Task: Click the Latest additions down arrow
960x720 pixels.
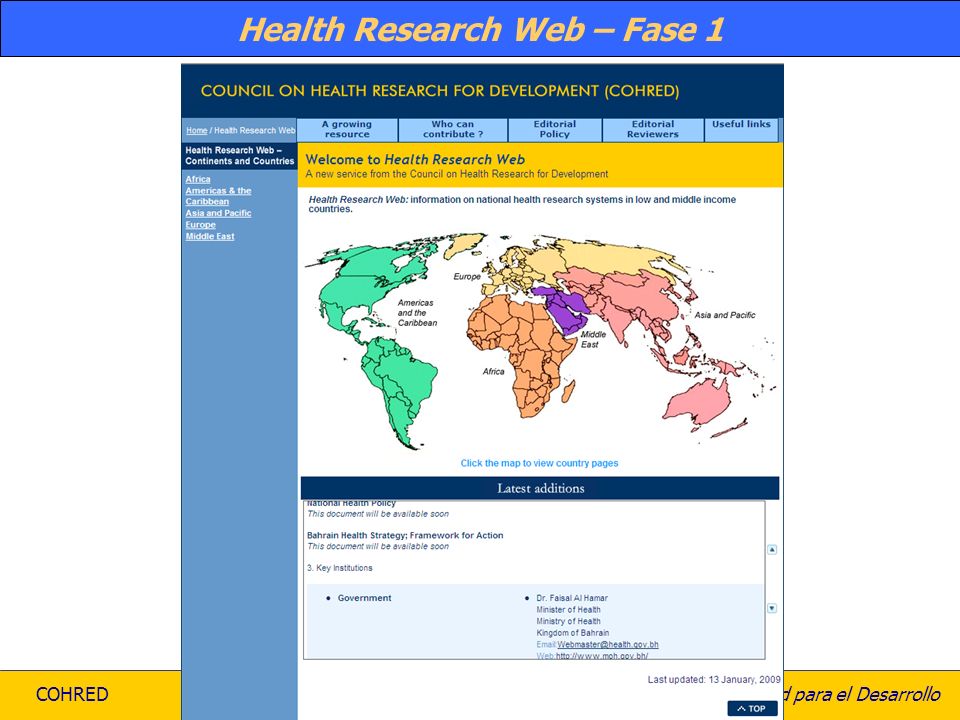Action: [x=772, y=609]
